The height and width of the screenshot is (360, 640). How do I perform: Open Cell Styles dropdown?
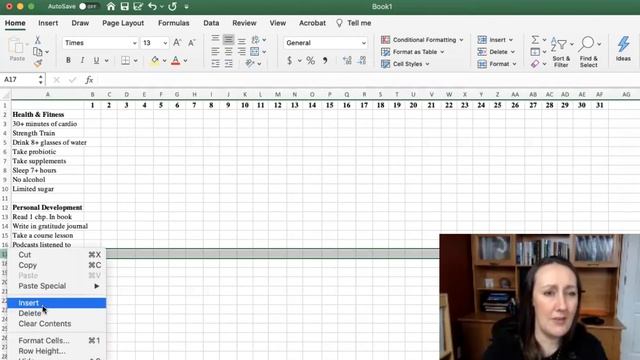(x=405, y=64)
